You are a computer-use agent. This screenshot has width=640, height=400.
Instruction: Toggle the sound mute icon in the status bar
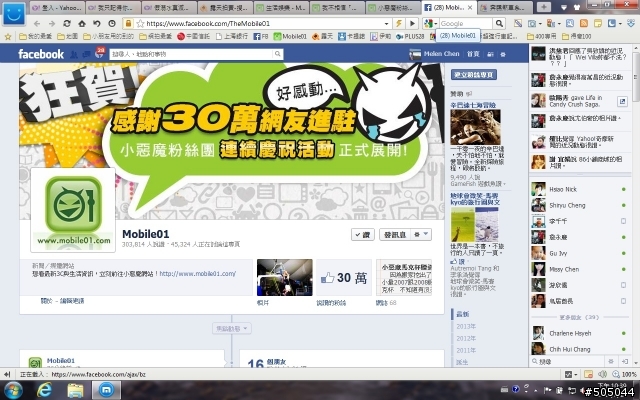click(602, 374)
